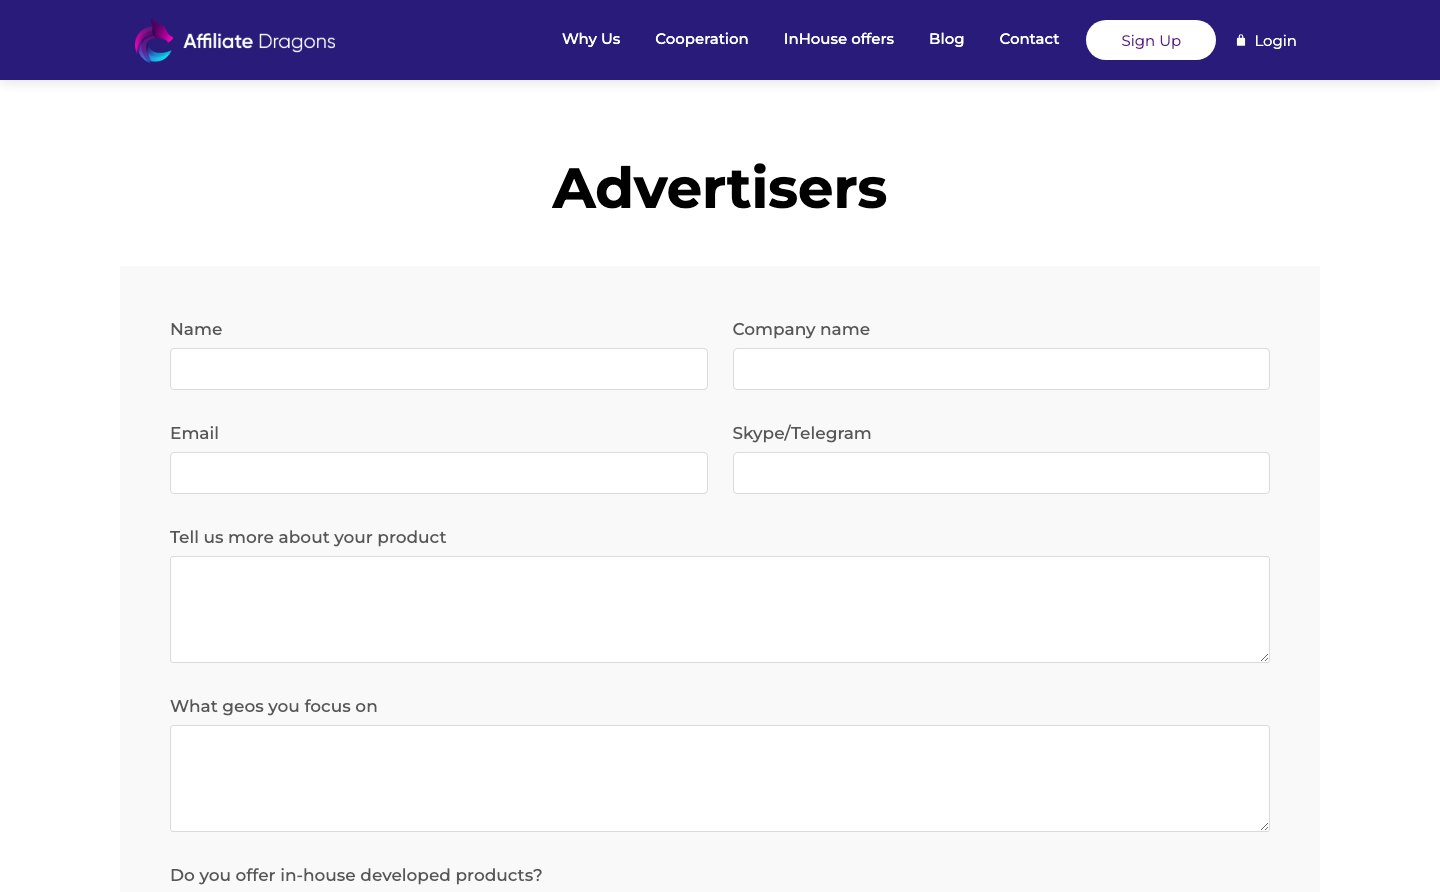
Task: Click the Login link
Action: [1275, 41]
